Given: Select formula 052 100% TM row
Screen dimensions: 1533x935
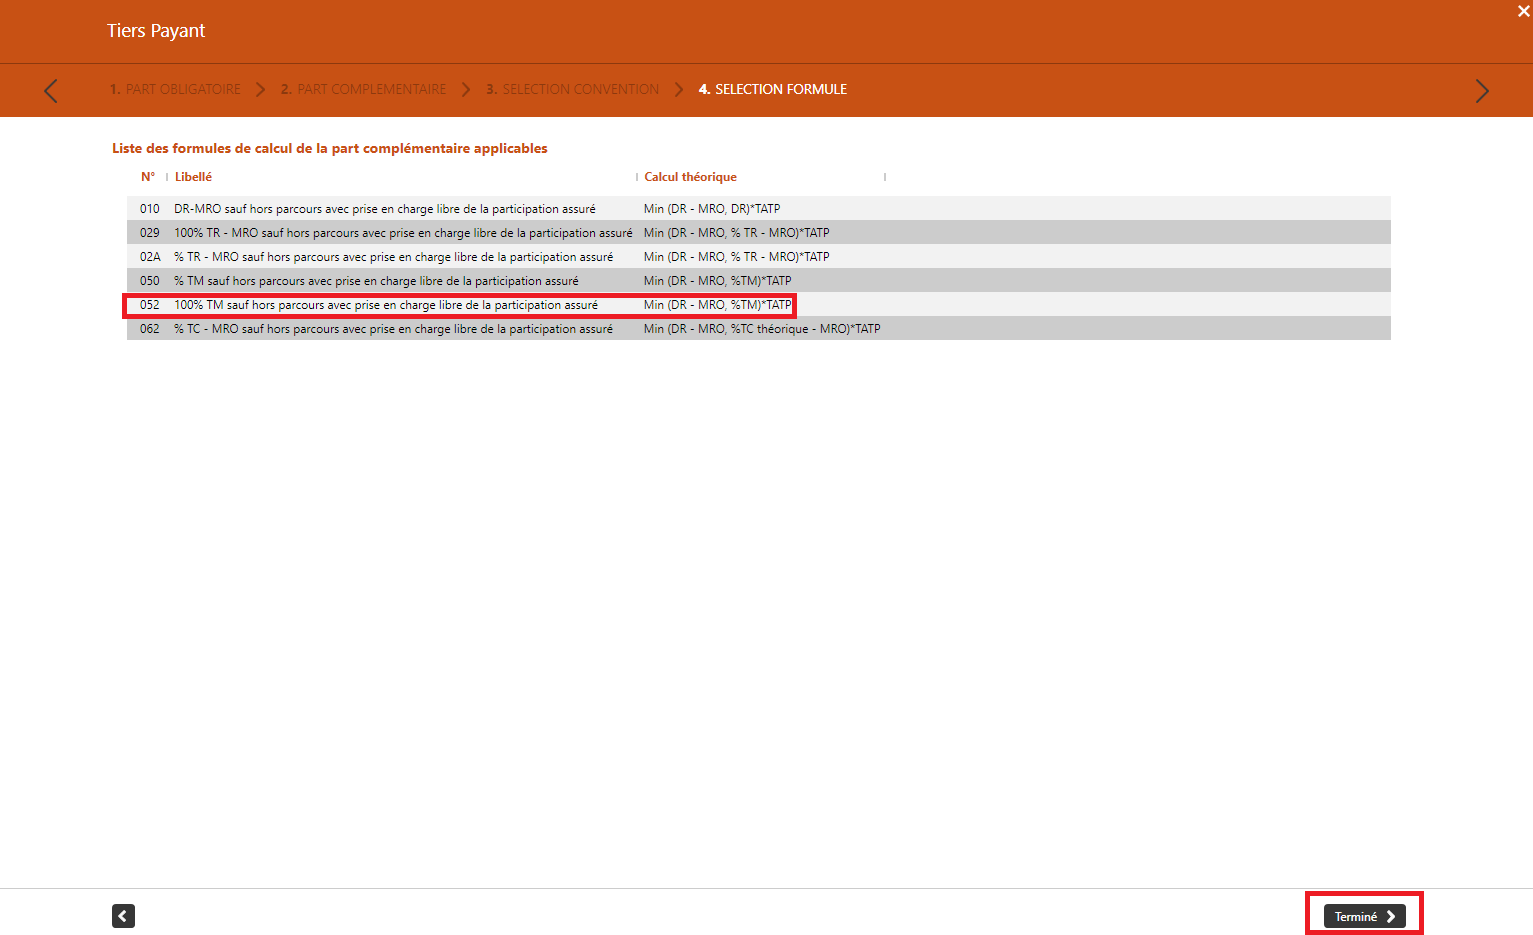Looking at the screenshot, I should coord(386,305).
